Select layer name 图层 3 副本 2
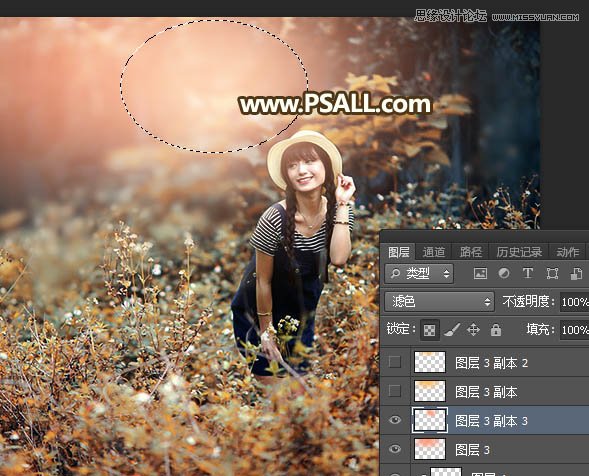 coord(492,363)
